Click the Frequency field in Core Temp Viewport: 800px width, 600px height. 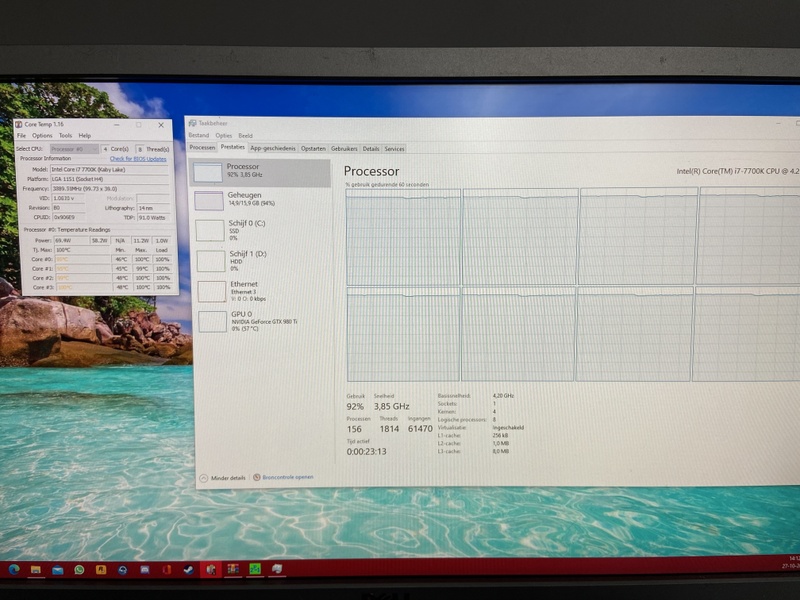pos(109,189)
